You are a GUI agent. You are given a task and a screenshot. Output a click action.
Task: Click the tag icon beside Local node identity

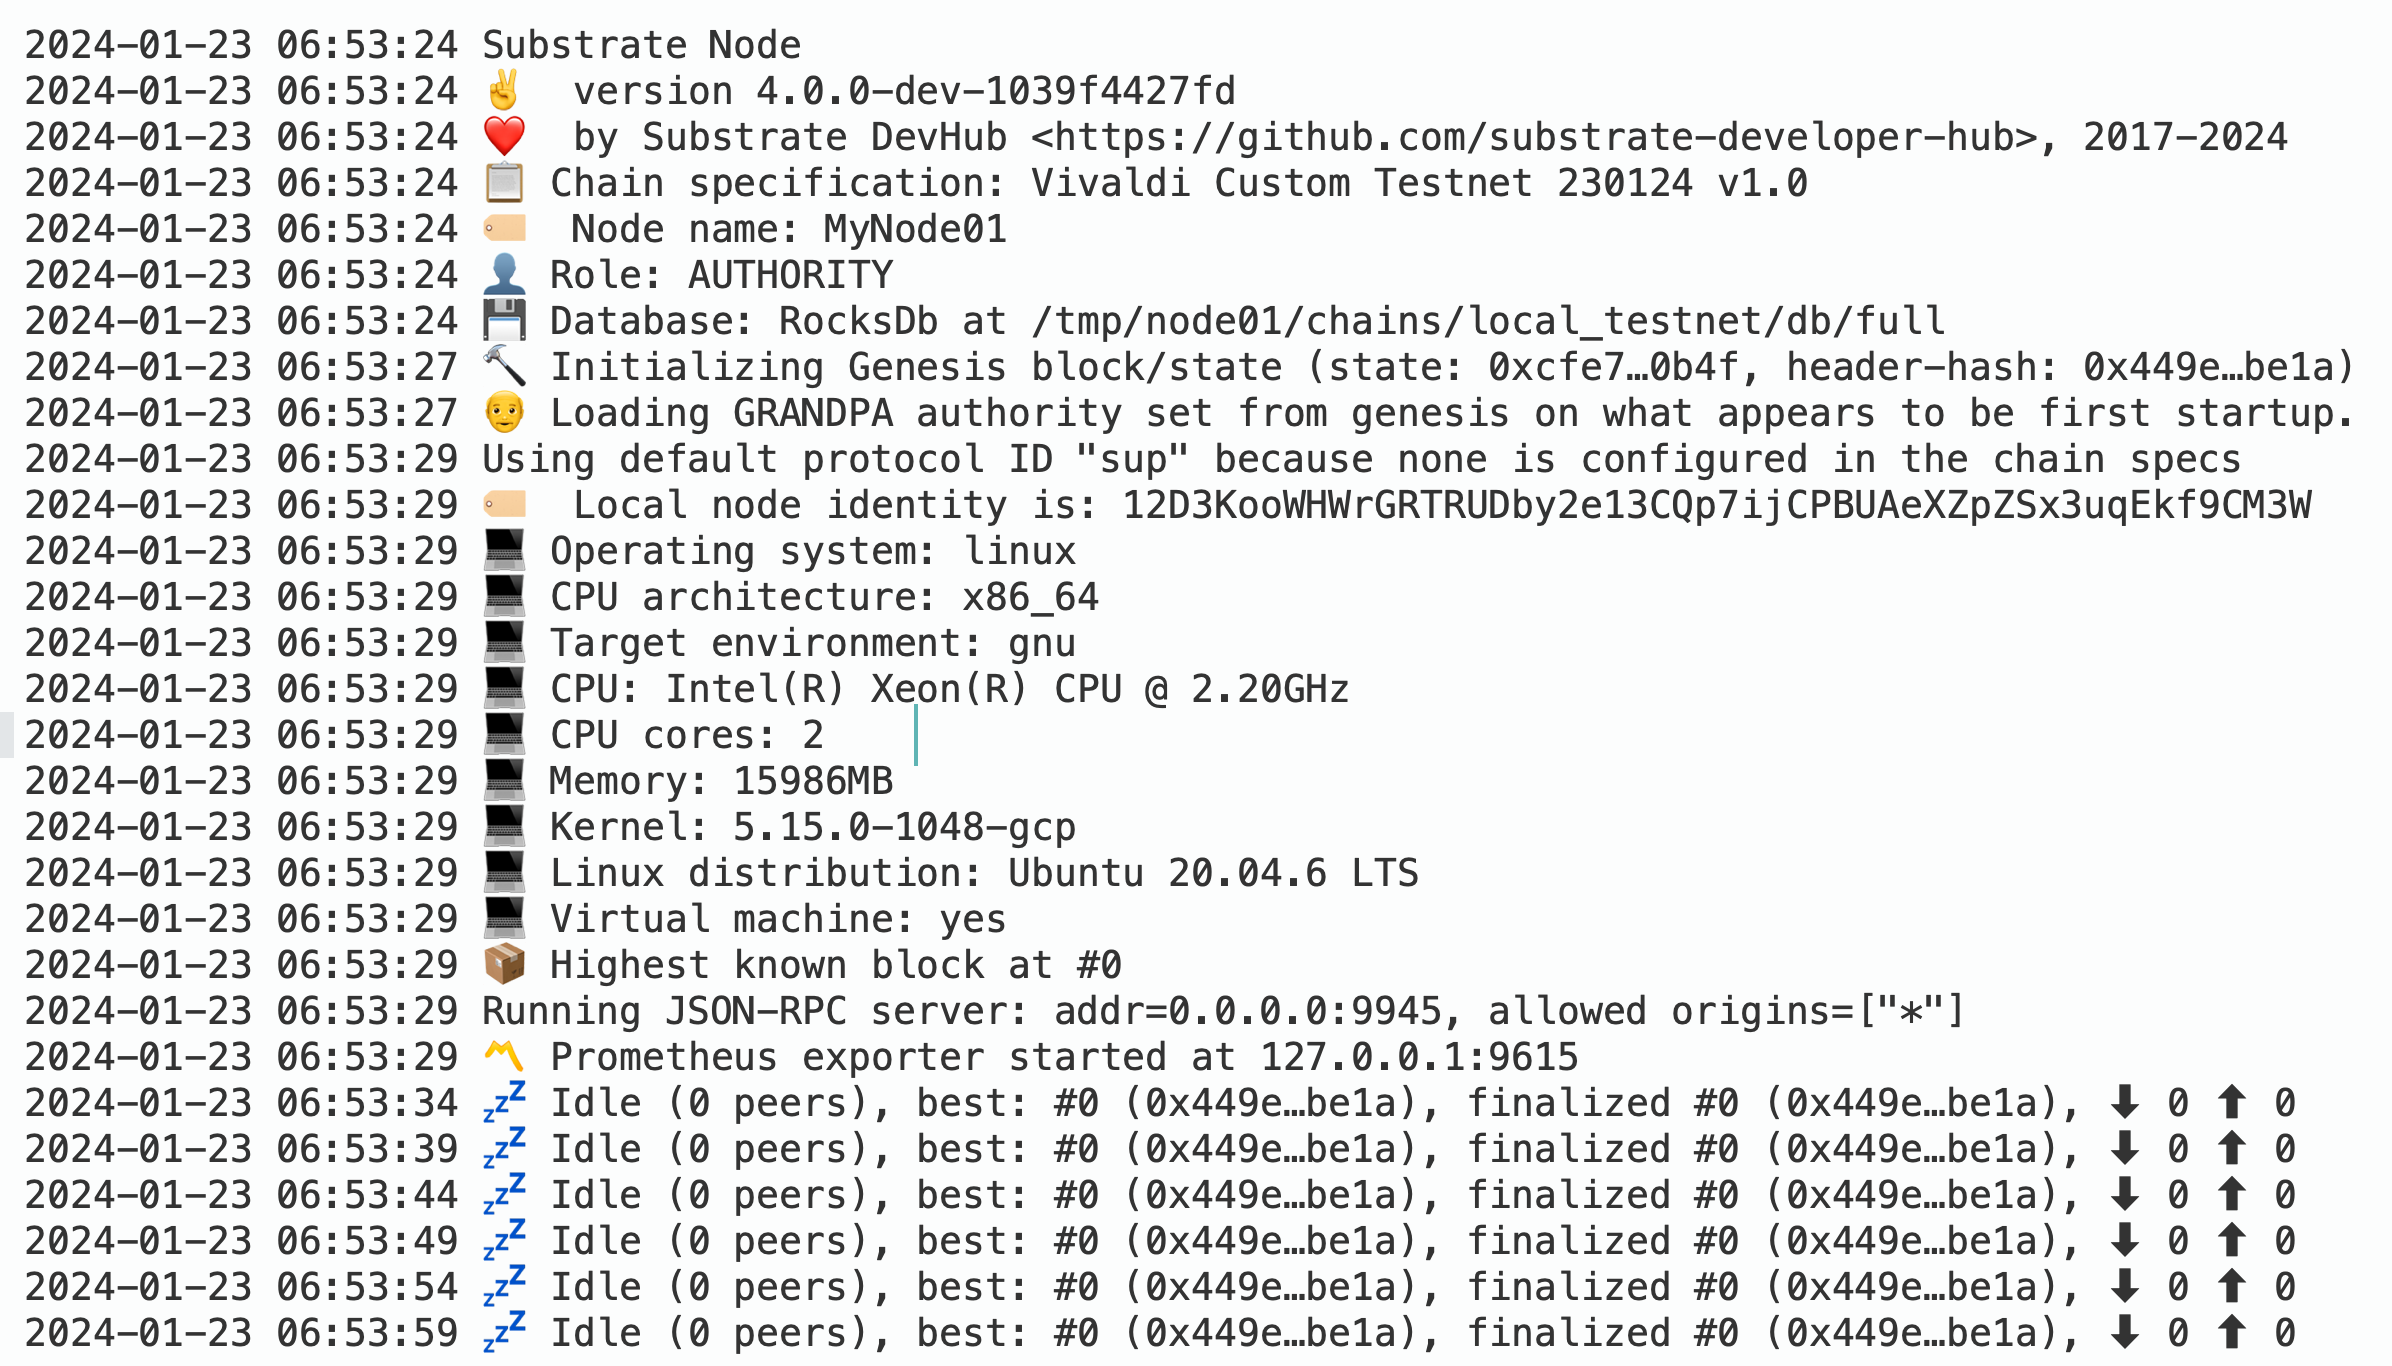click(504, 505)
